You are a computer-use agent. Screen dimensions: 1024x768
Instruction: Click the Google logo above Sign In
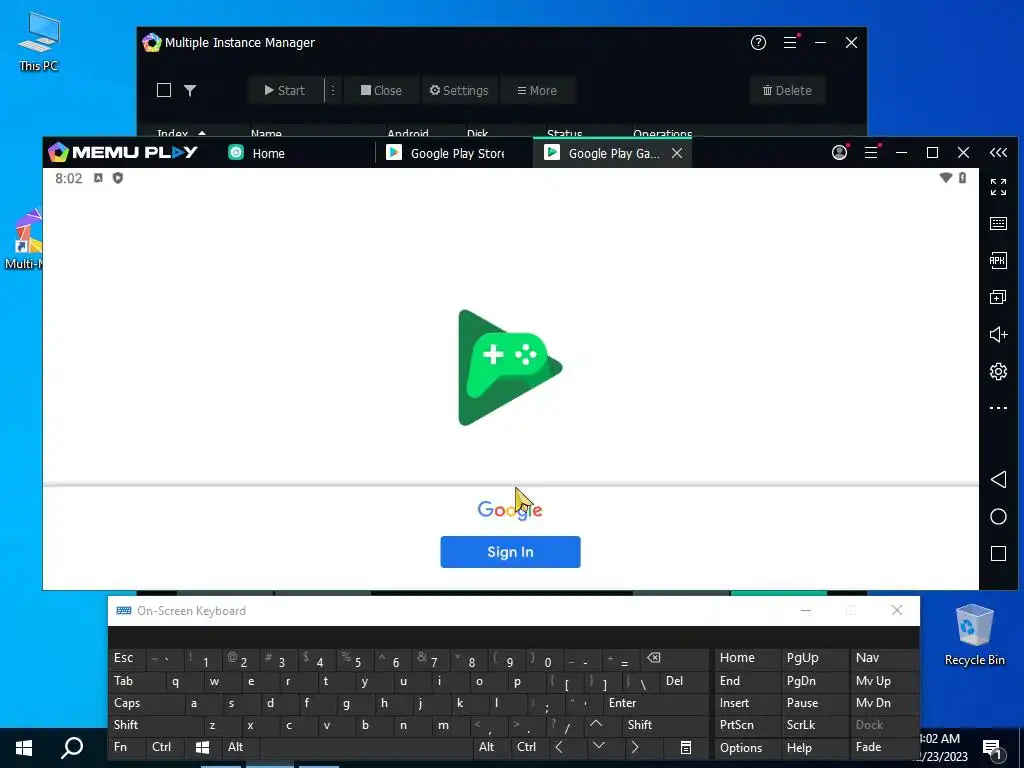click(x=509, y=509)
